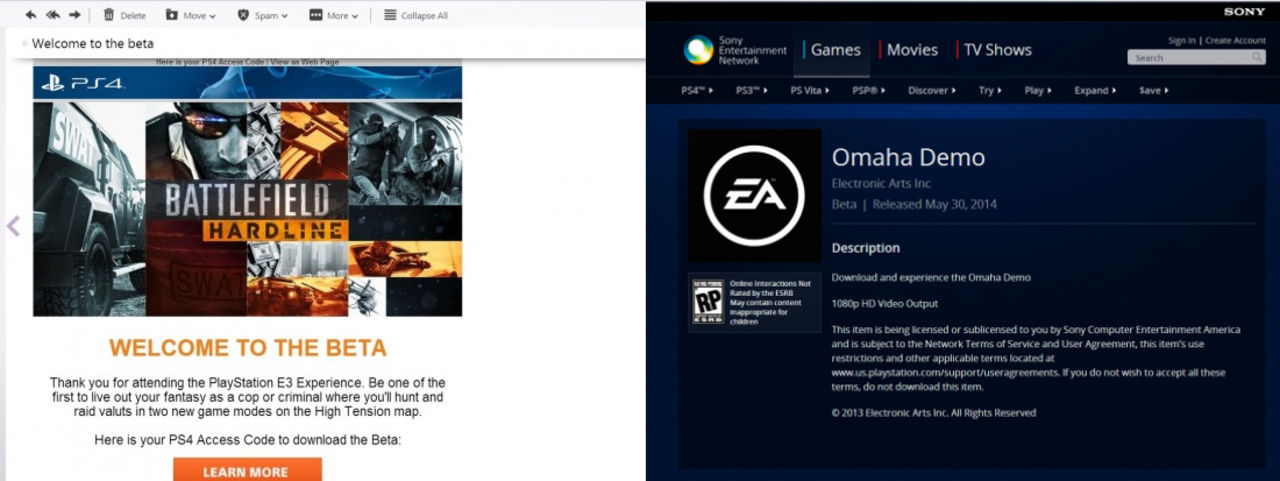The image size is (1280, 481).
Task: Expand the PS4 menu
Action: tap(697, 91)
